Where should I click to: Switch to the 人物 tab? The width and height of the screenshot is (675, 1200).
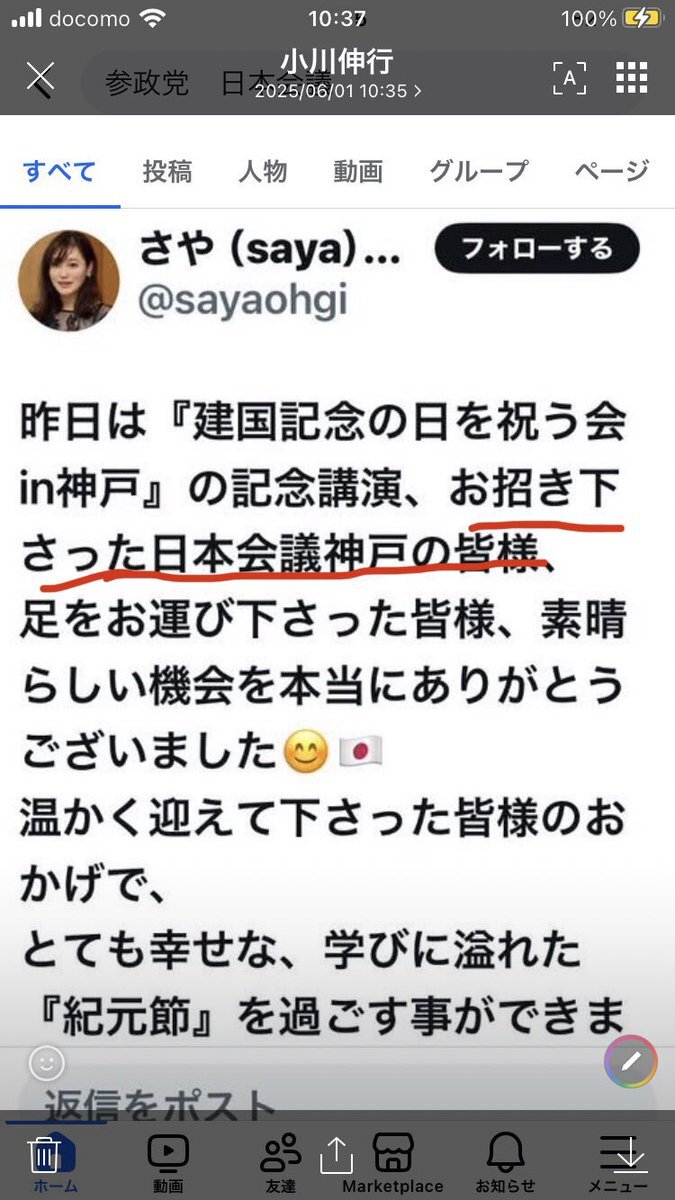click(x=263, y=171)
